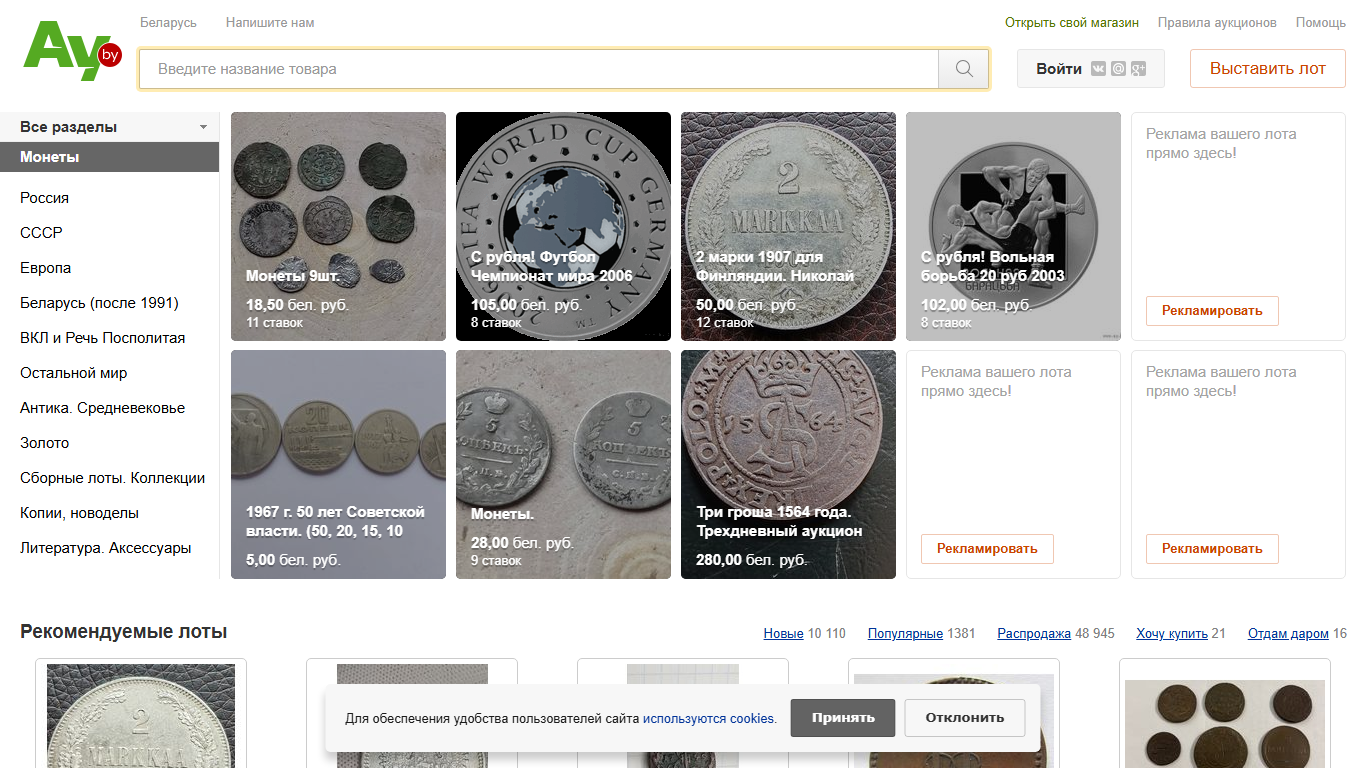Open the 2 марки 1907 lot card

coord(788,226)
